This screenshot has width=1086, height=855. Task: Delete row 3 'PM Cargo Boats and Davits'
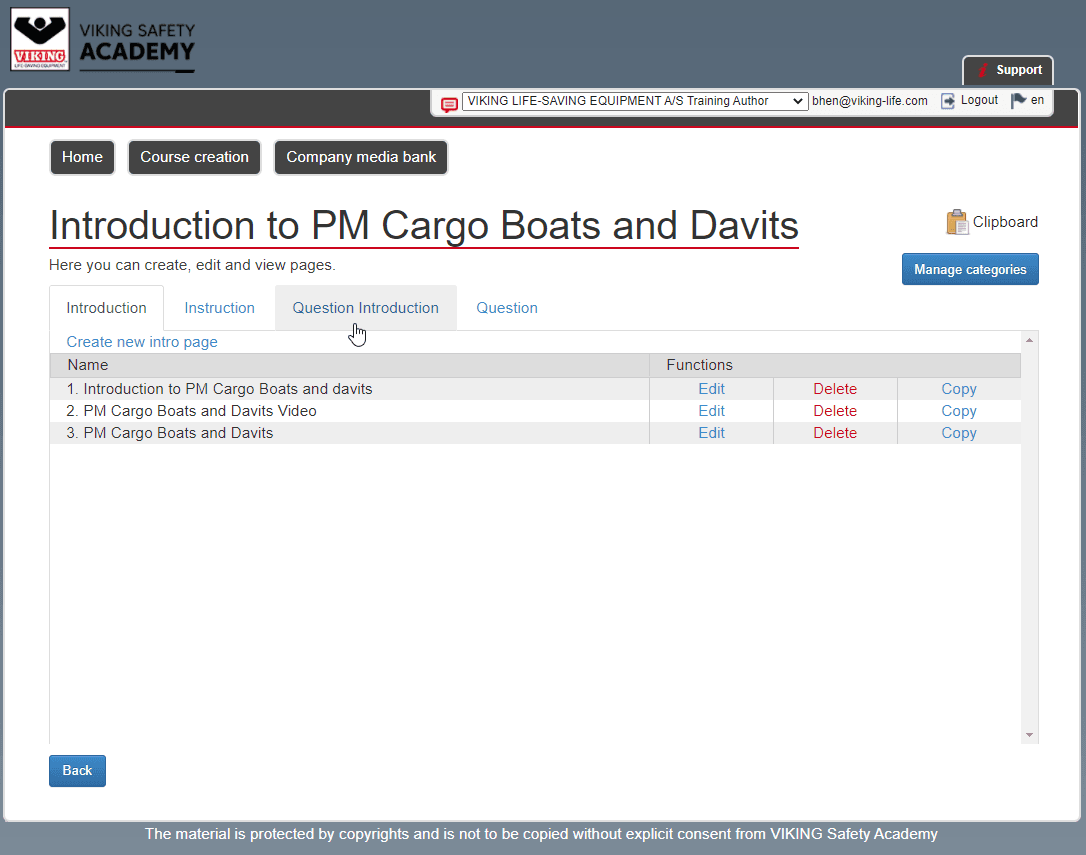835,433
